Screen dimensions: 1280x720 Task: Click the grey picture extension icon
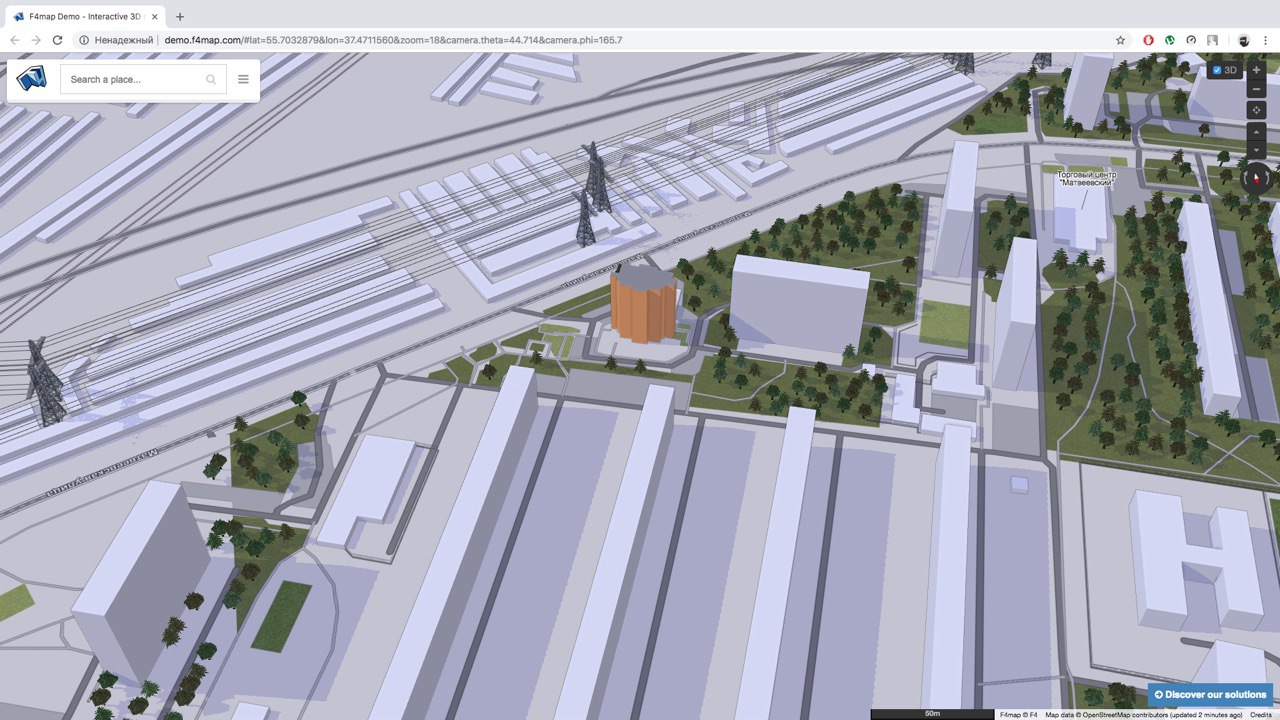tap(1212, 40)
